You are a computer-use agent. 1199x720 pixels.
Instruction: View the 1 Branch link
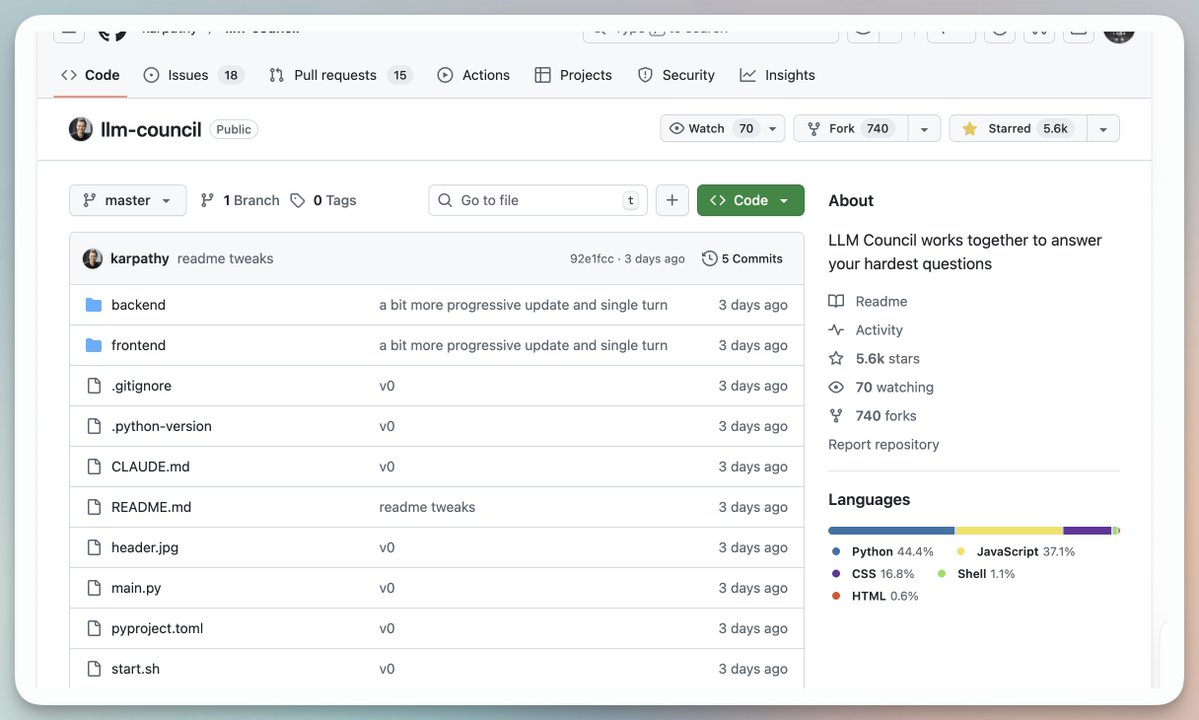coord(240,200)
